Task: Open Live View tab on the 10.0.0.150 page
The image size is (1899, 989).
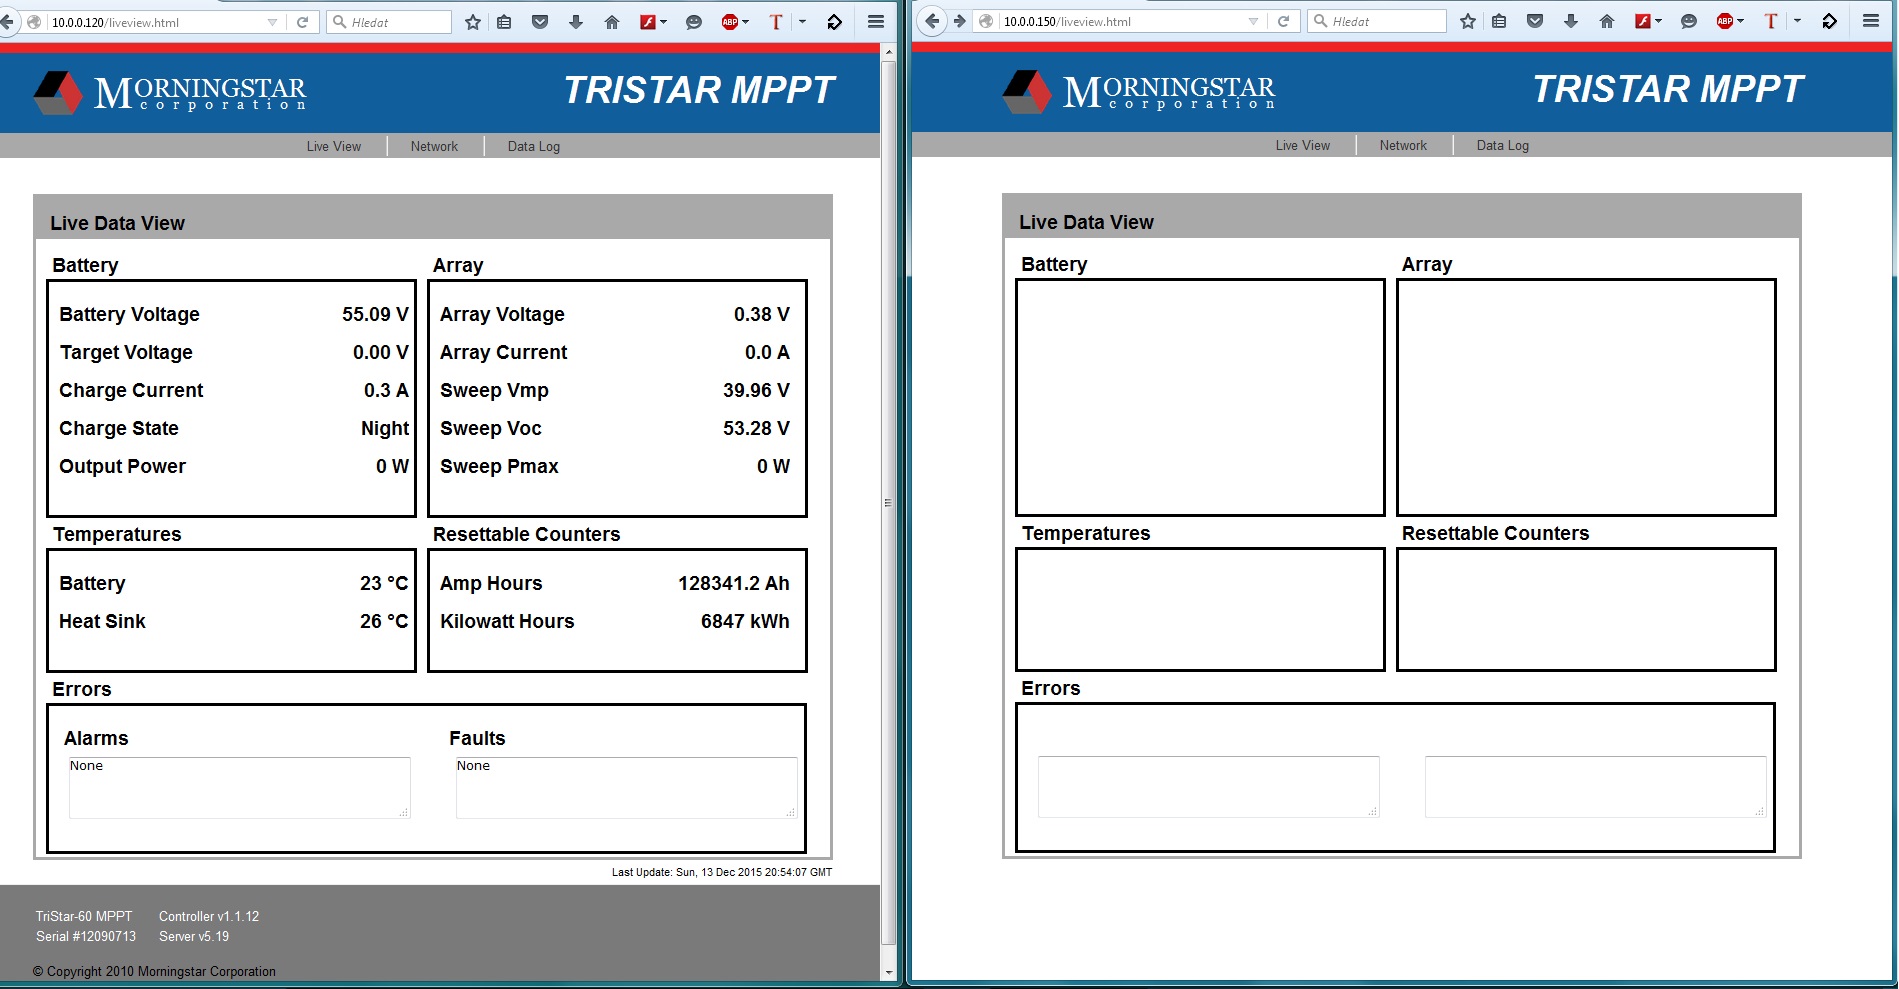Action: click(x=1303, y=145)
